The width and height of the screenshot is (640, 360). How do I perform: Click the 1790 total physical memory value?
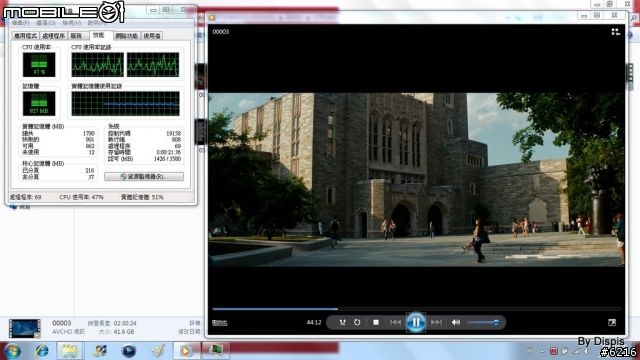click(x=89, y=133)
